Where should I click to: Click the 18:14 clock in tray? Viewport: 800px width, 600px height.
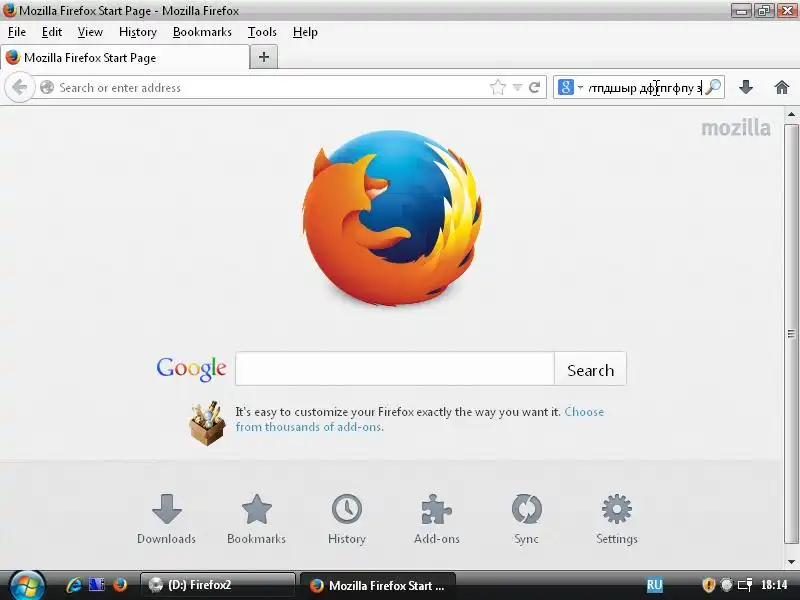[x=774, y=585]
